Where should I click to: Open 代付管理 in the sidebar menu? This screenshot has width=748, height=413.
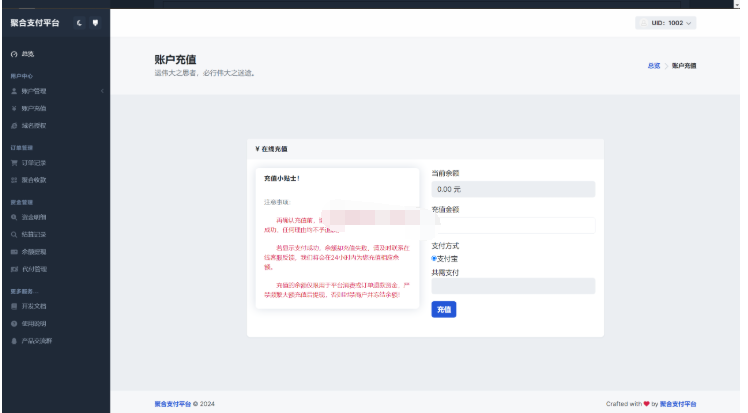(33, 270)
